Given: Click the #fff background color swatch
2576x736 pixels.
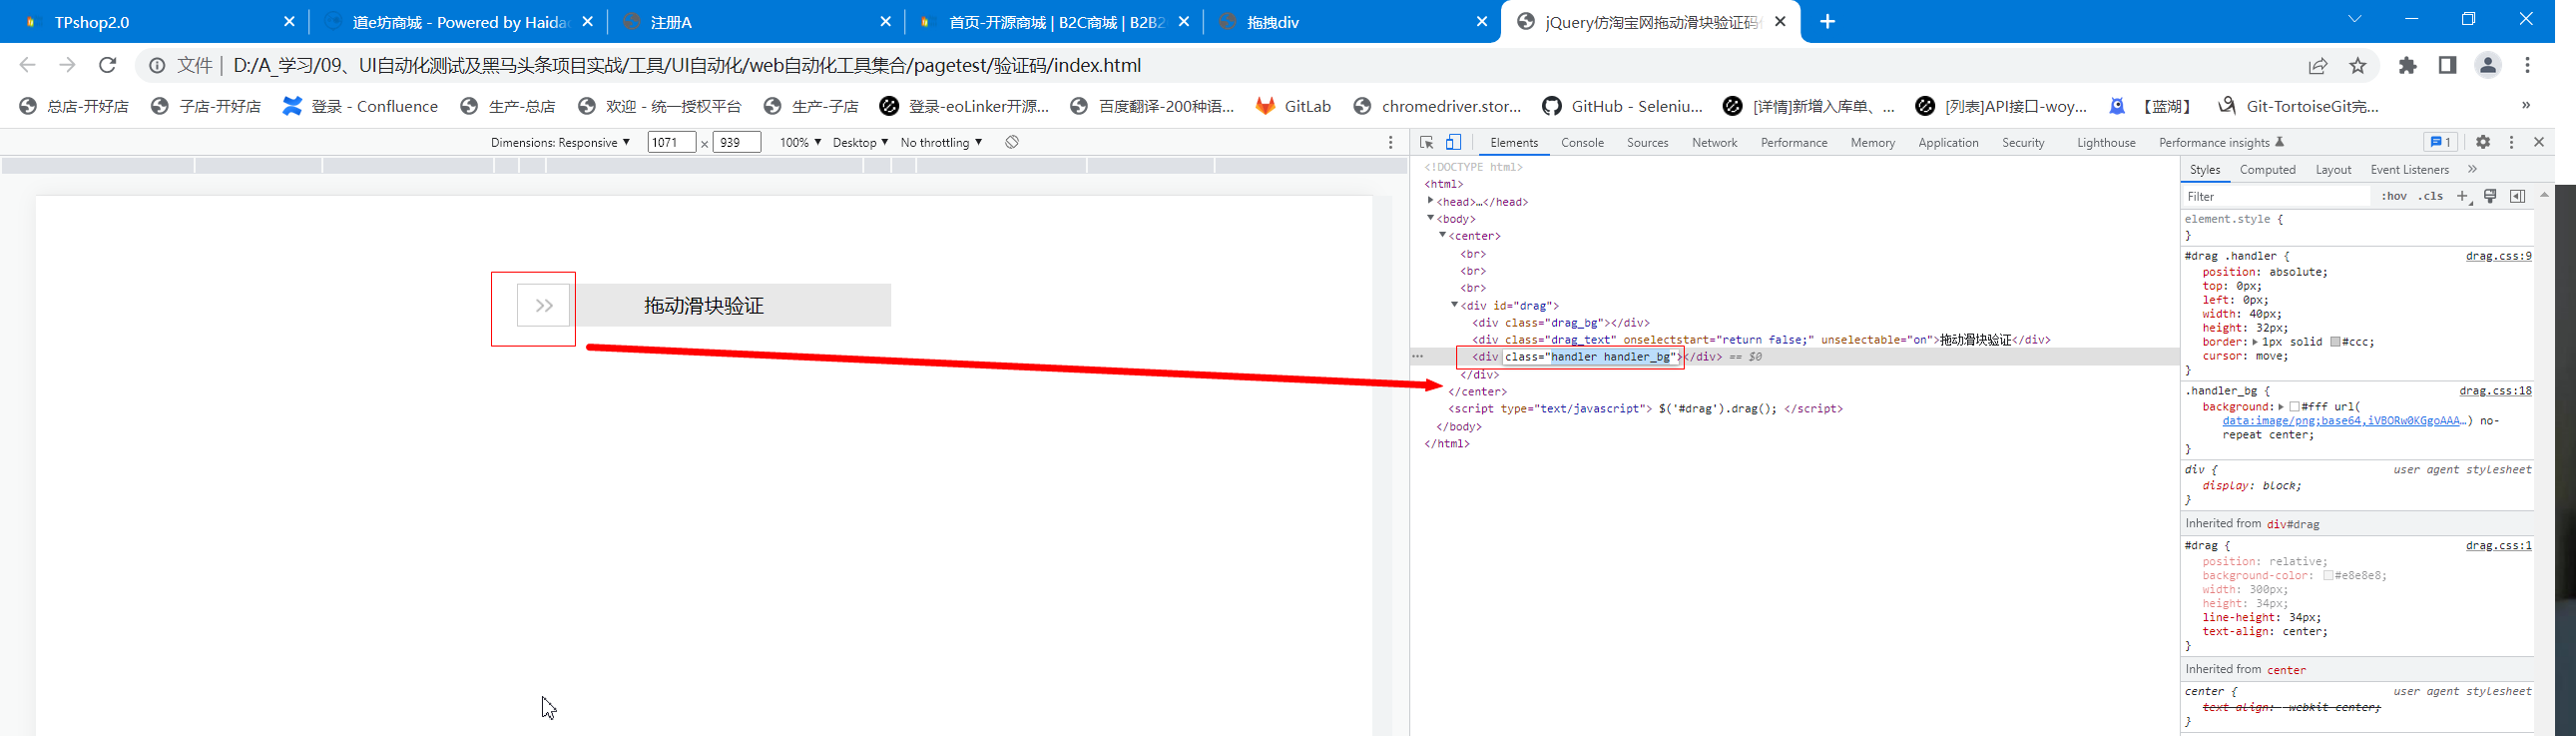Looking at the screenshot, I should [x=2294, y=407].
